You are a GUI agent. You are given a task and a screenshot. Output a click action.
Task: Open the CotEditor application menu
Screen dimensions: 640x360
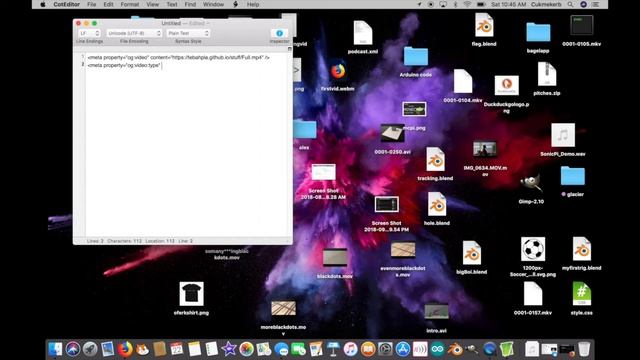[66, 4]
